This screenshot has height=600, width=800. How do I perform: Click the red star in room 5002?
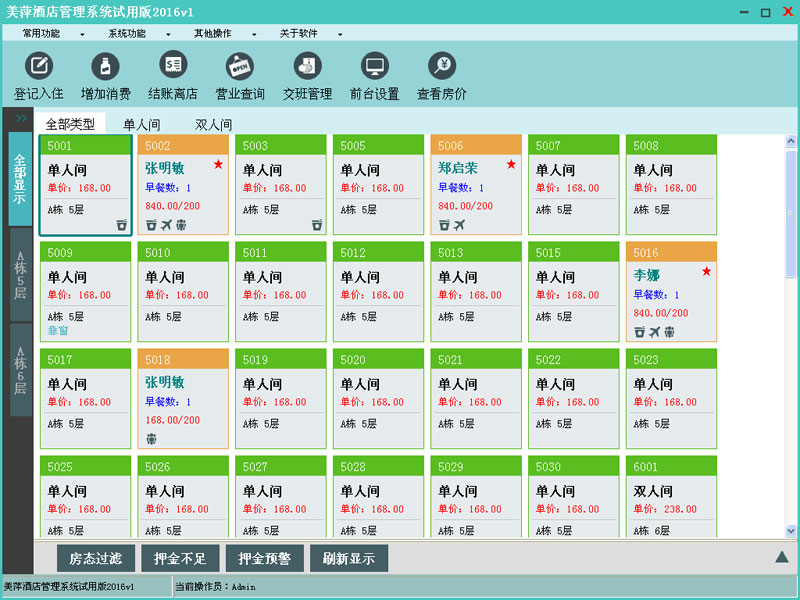(218, 164)
